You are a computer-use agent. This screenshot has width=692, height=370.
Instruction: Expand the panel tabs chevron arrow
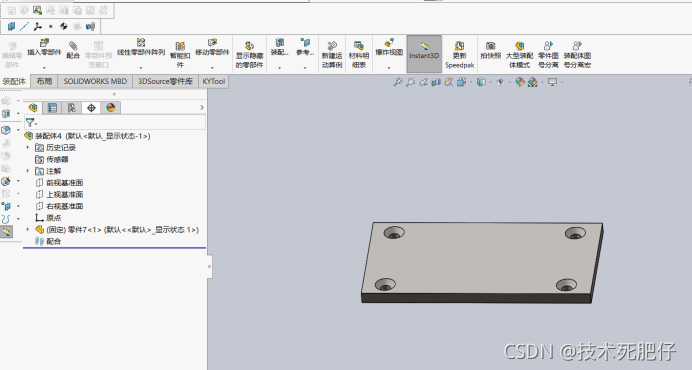tap(202, 107)
